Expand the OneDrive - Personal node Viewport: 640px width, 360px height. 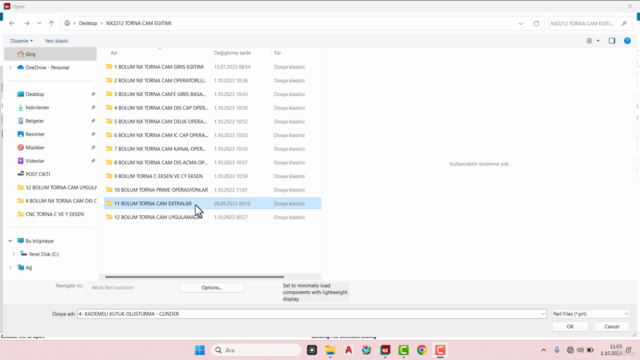(10, 68)
